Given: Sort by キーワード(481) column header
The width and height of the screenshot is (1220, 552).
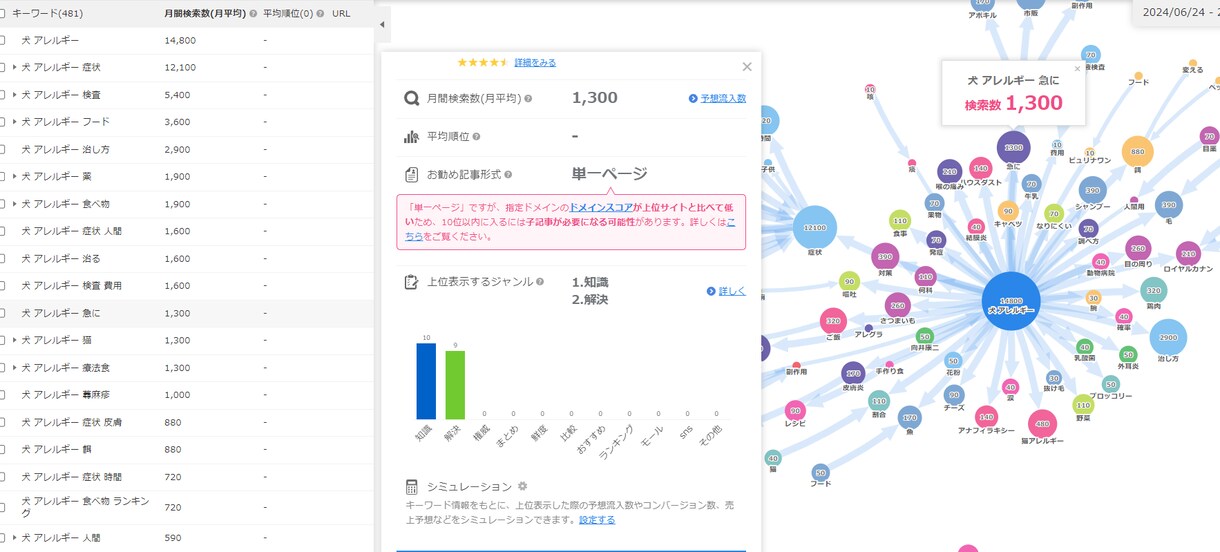Looking at the screenshot, I should pyautogui.click(x=48, y=14).
